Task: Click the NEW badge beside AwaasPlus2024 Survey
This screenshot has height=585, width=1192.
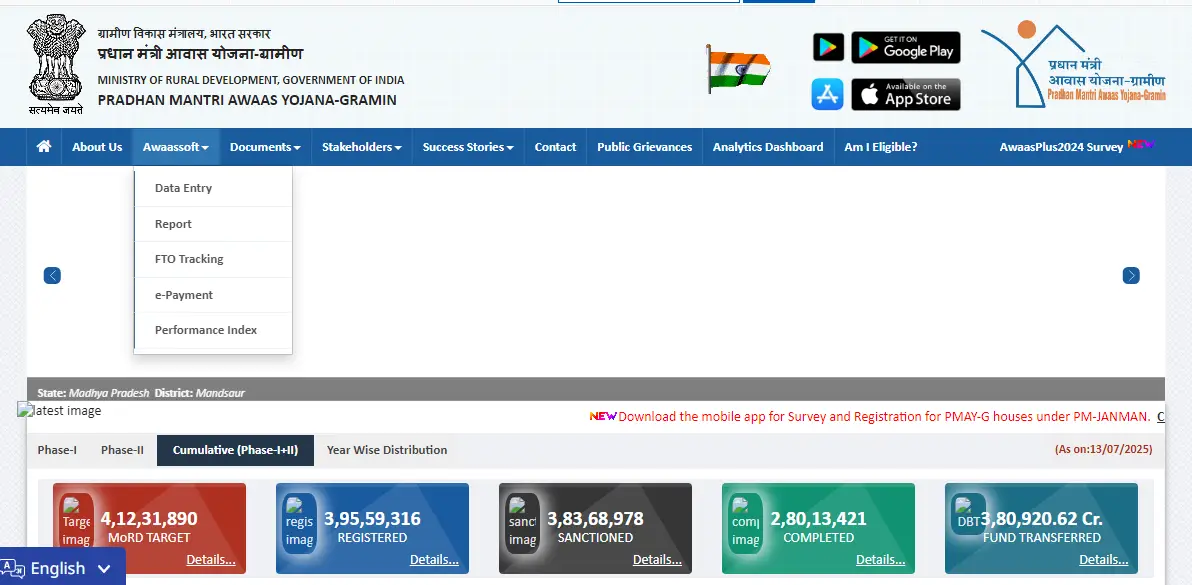Action: 1141,144
